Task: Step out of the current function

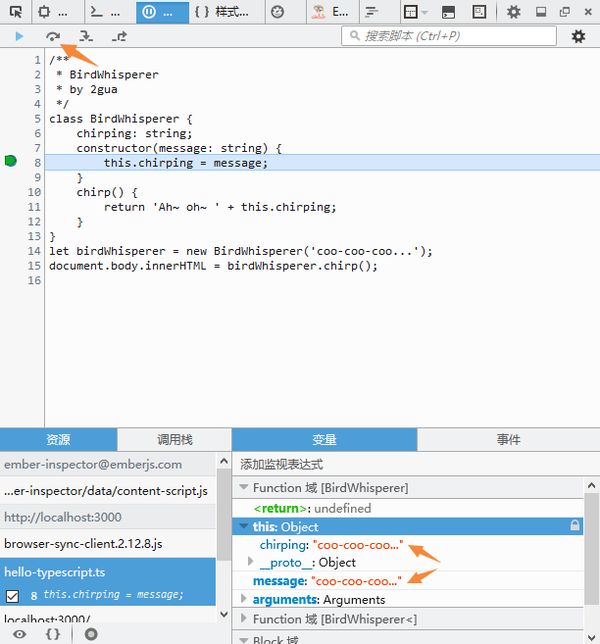Action: (120, 37)
